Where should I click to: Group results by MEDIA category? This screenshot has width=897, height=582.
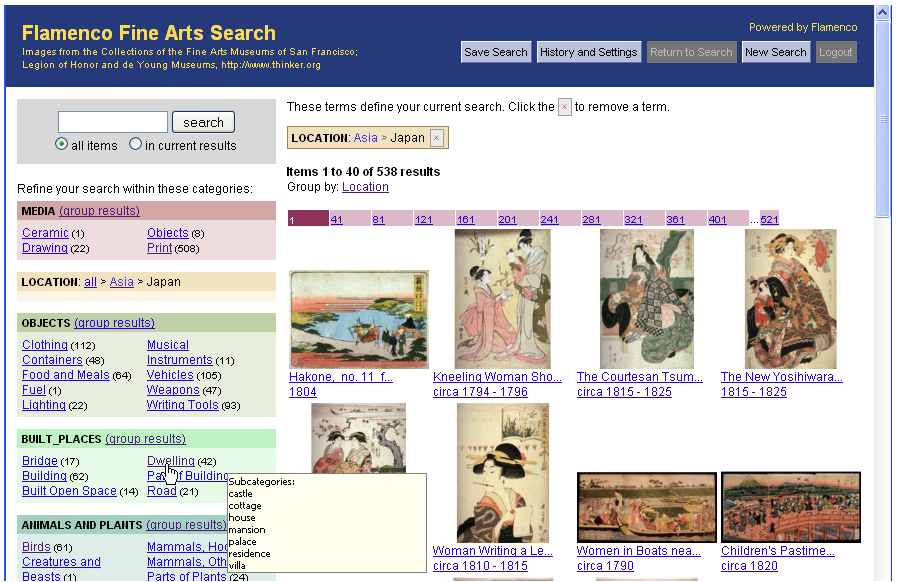[x=100, y=211]
